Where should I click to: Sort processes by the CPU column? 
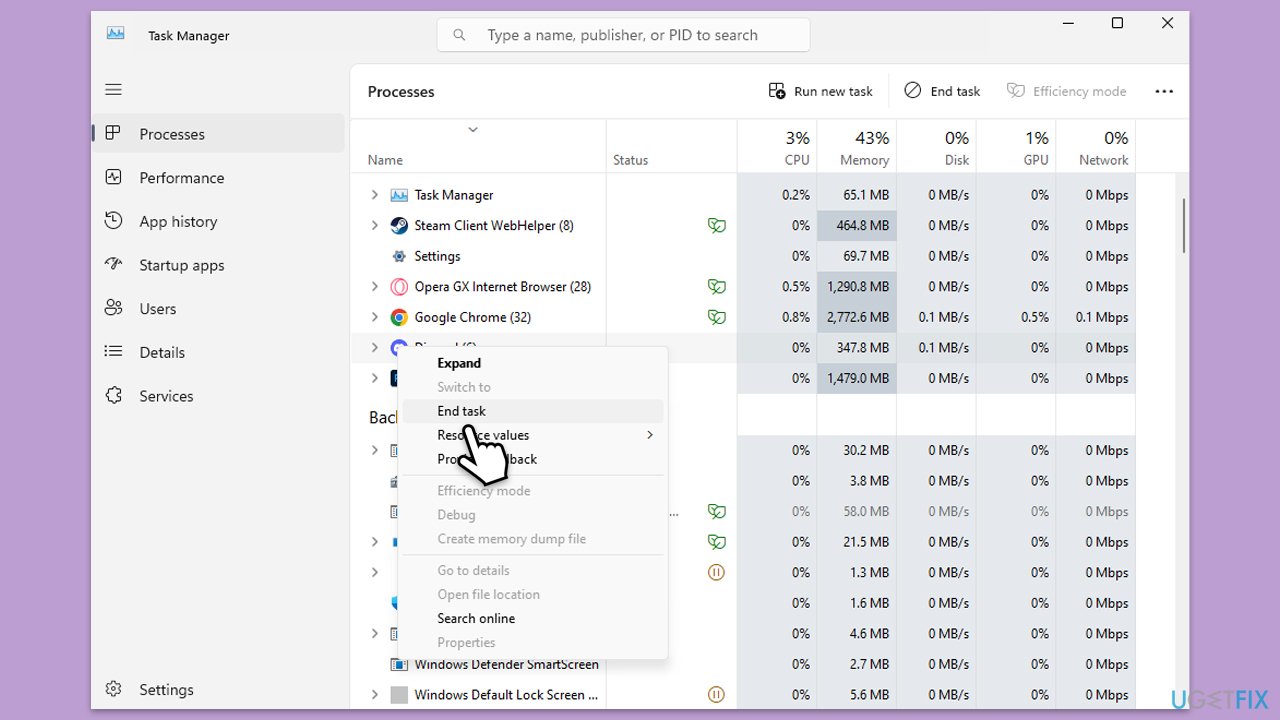[777, 147]
